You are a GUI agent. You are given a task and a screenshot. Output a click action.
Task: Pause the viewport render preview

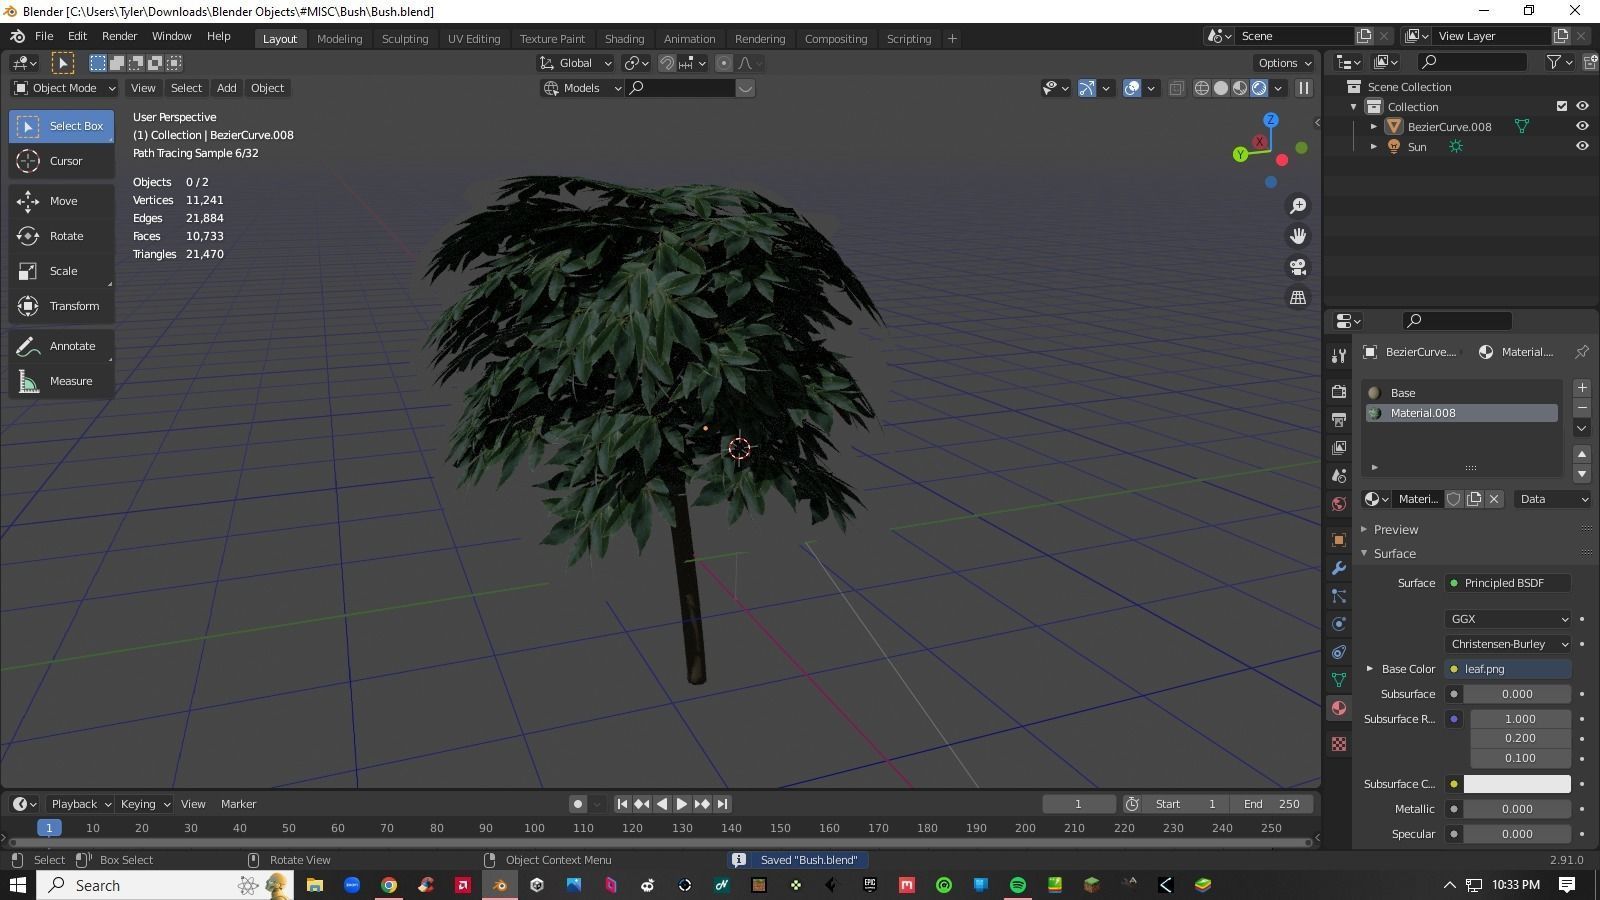(1304, 88)
